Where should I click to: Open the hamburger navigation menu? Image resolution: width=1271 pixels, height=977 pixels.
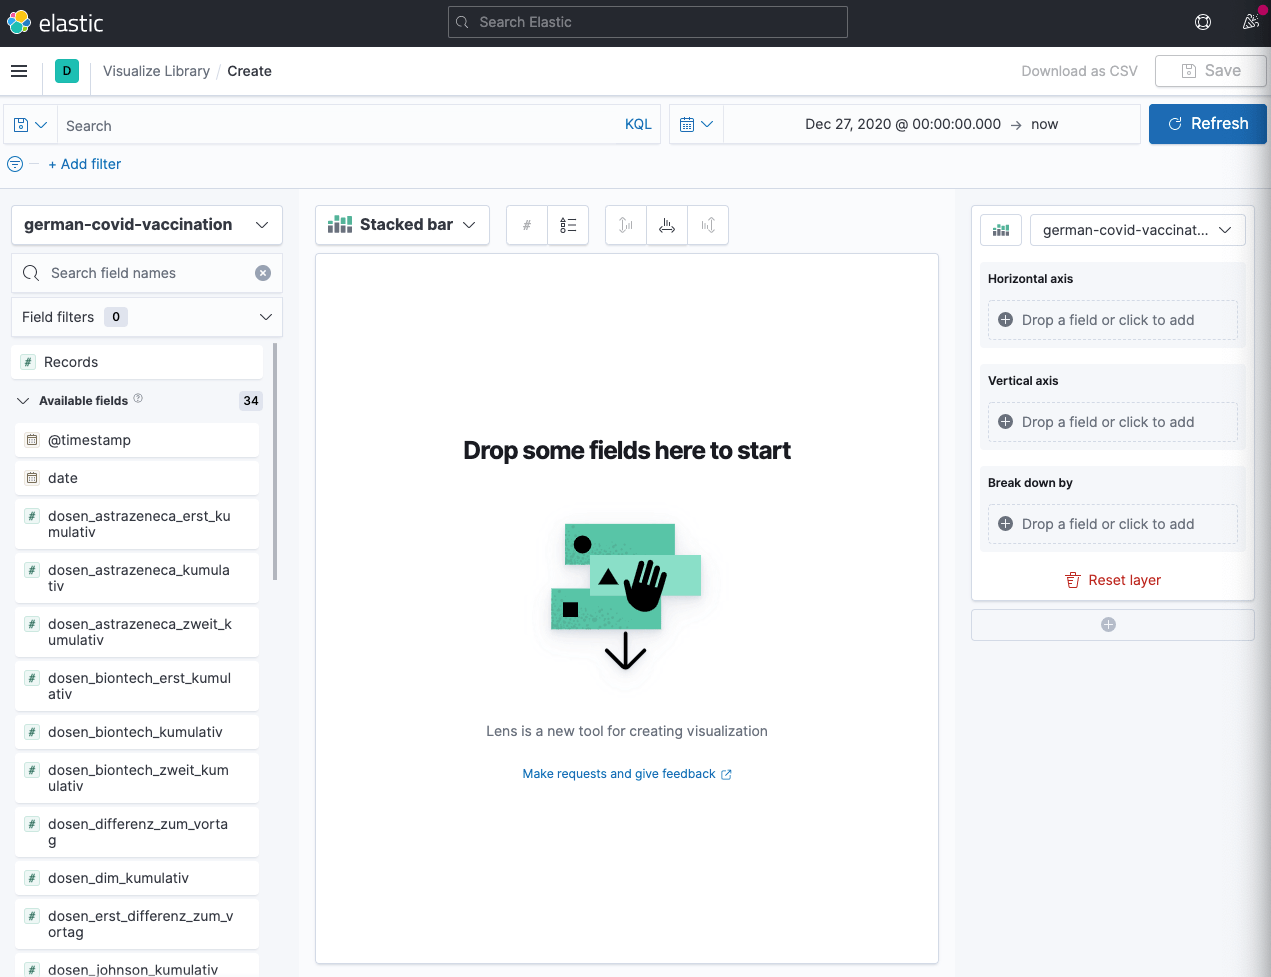[19, 71]
